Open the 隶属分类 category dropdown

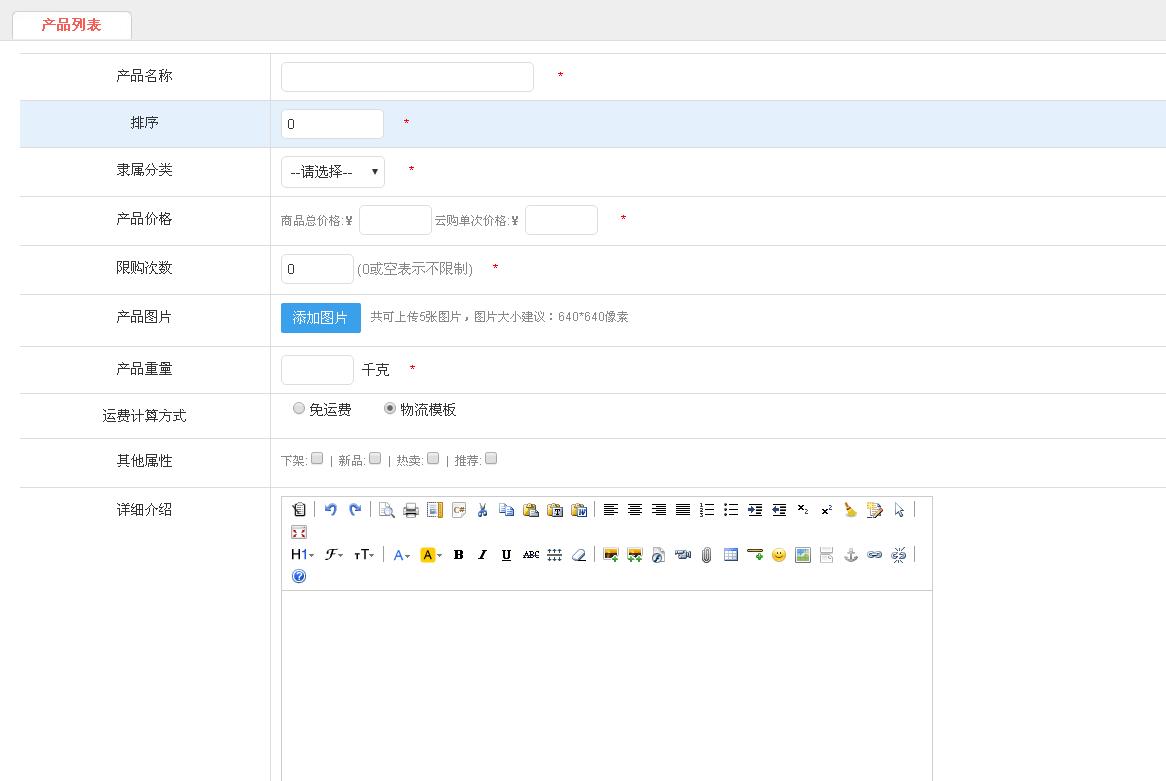click(x=332, y=172)
